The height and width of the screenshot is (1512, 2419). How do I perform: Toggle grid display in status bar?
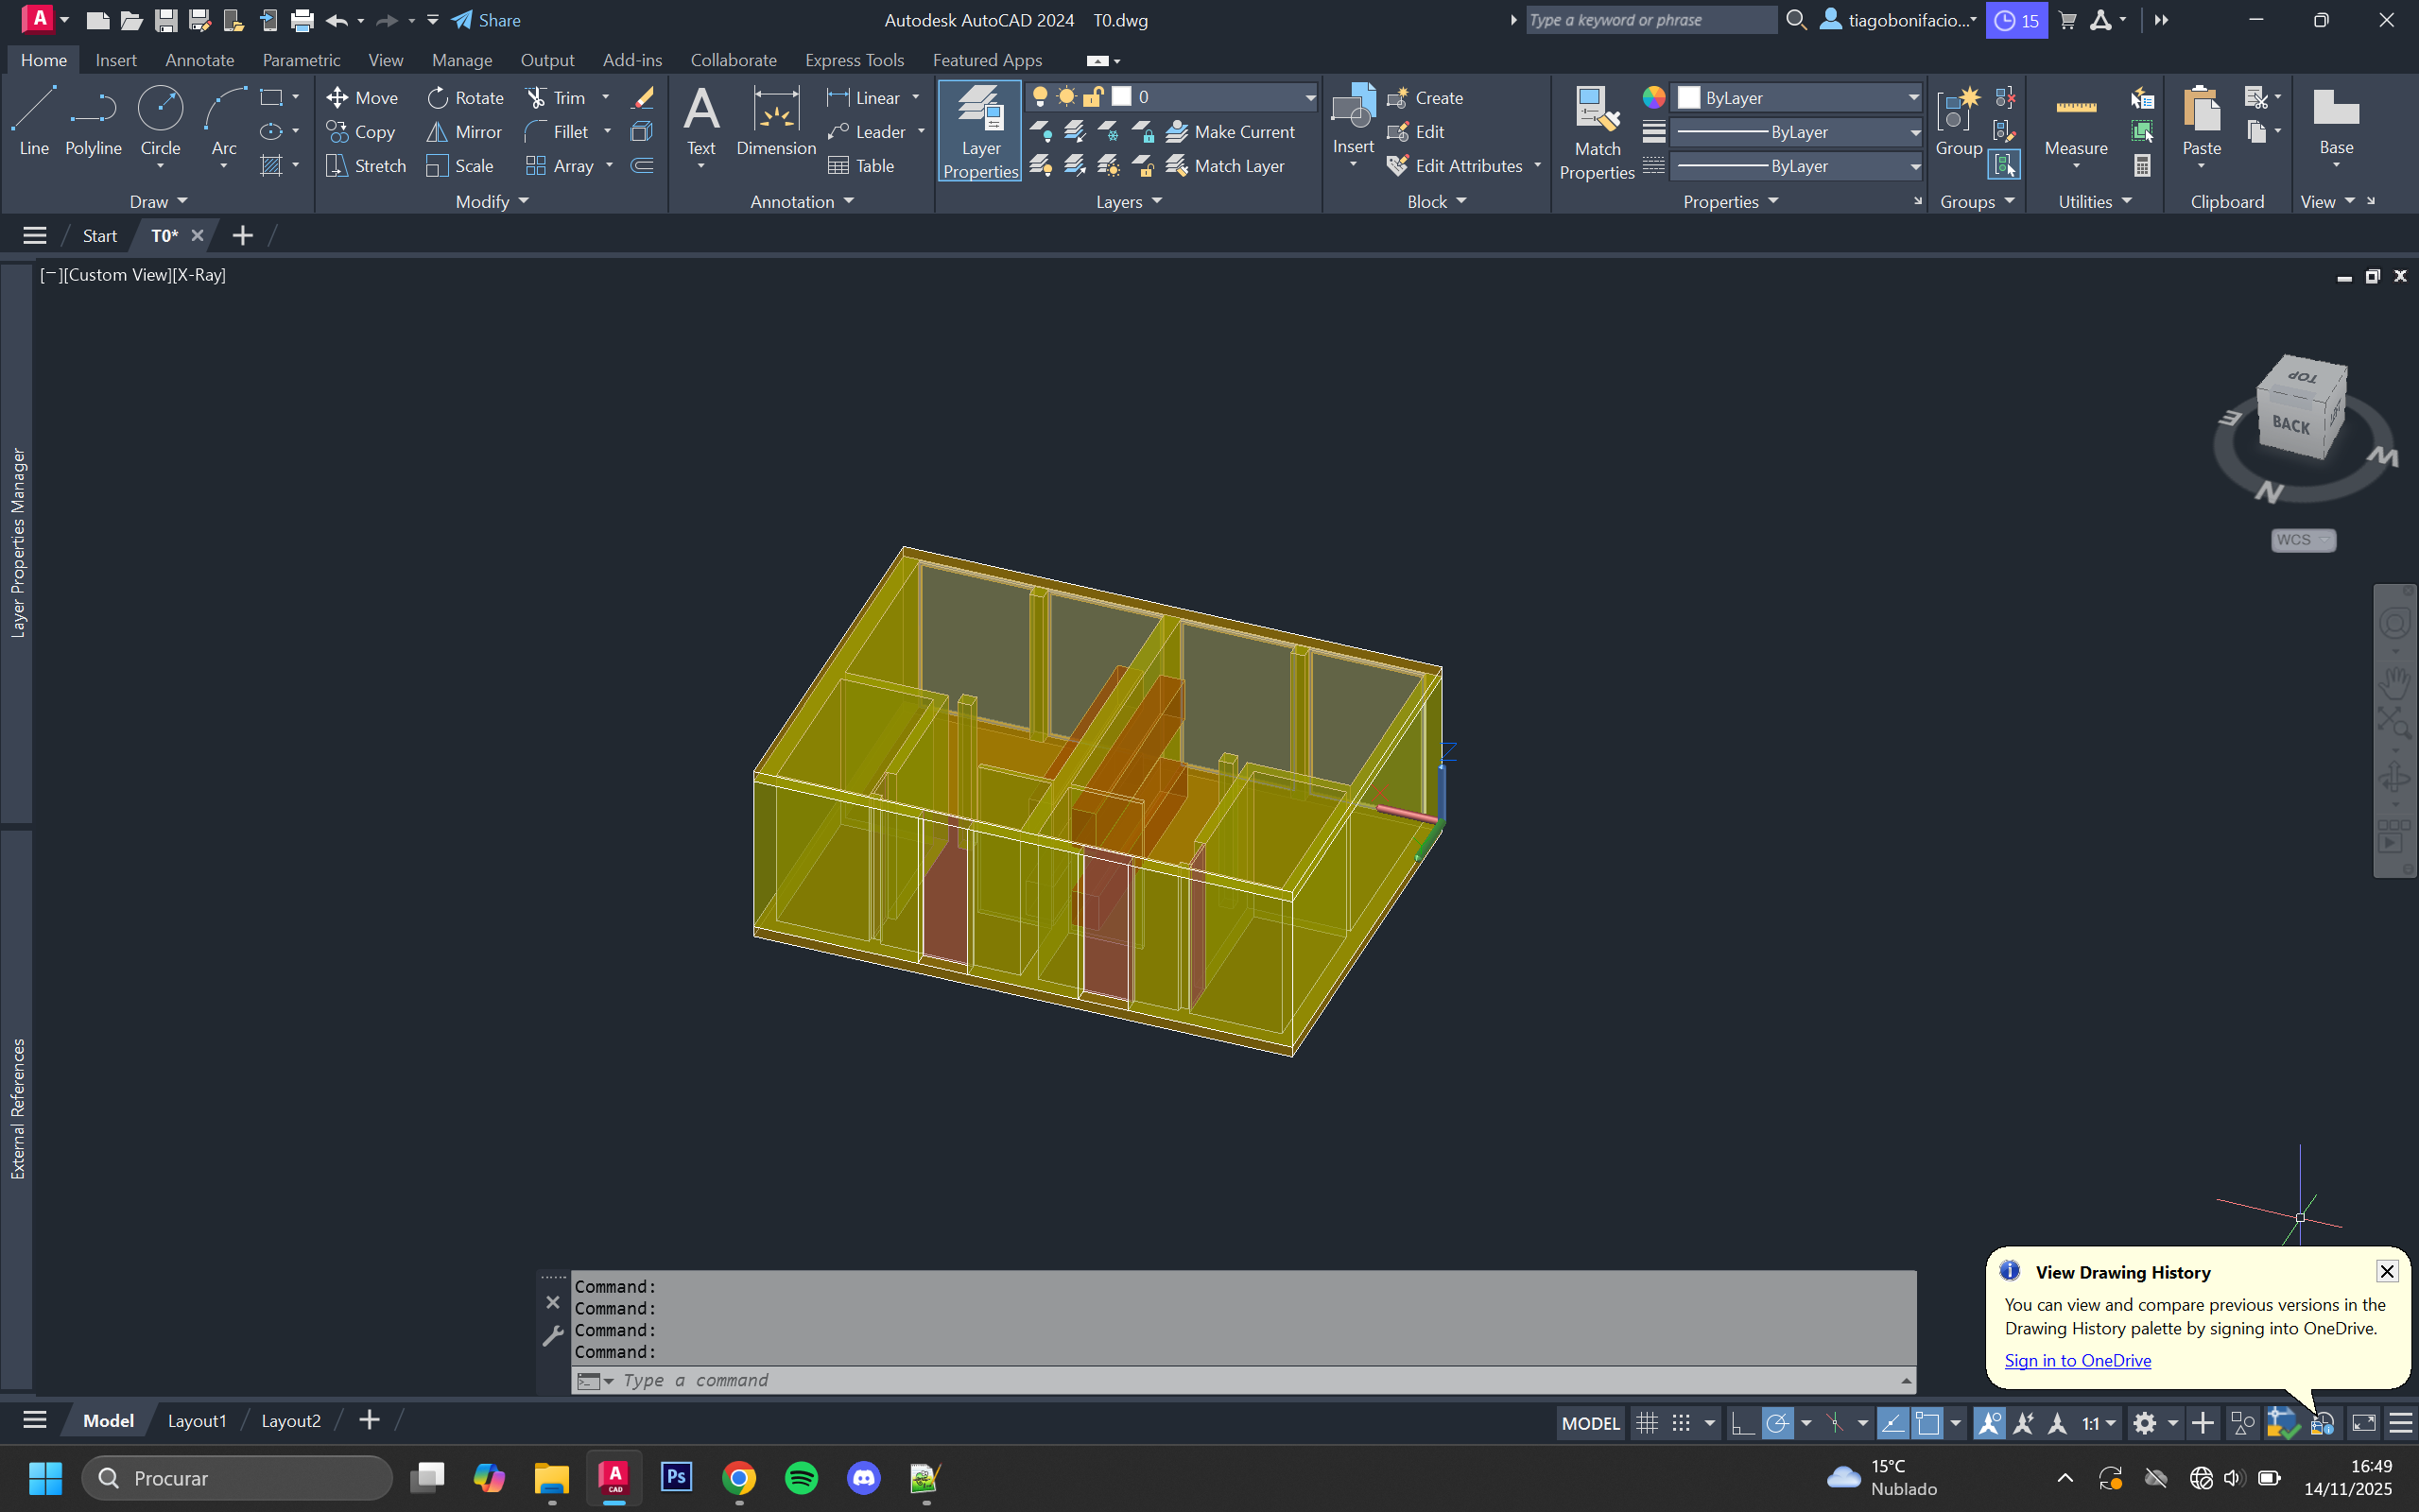[1646, 1422]
